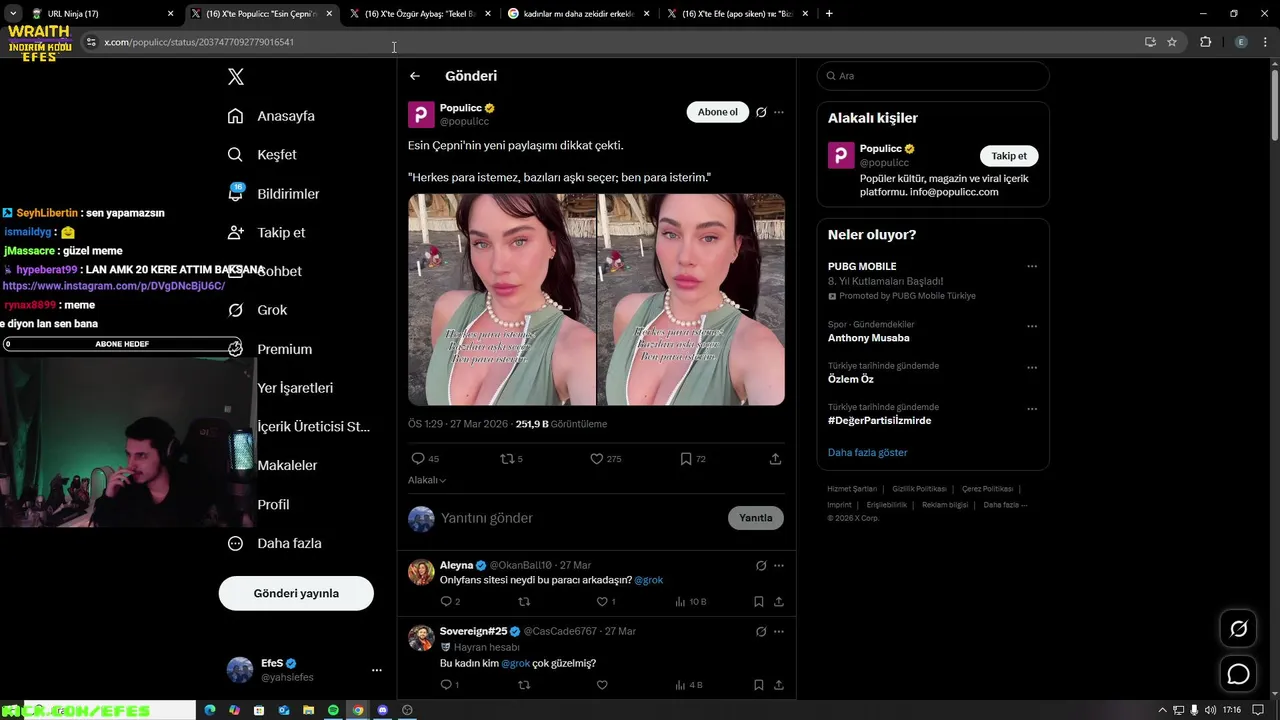The width and height of the screenshot is (1280, 720).
Task: Open the left photo of the post
Action: coord(502,299)
